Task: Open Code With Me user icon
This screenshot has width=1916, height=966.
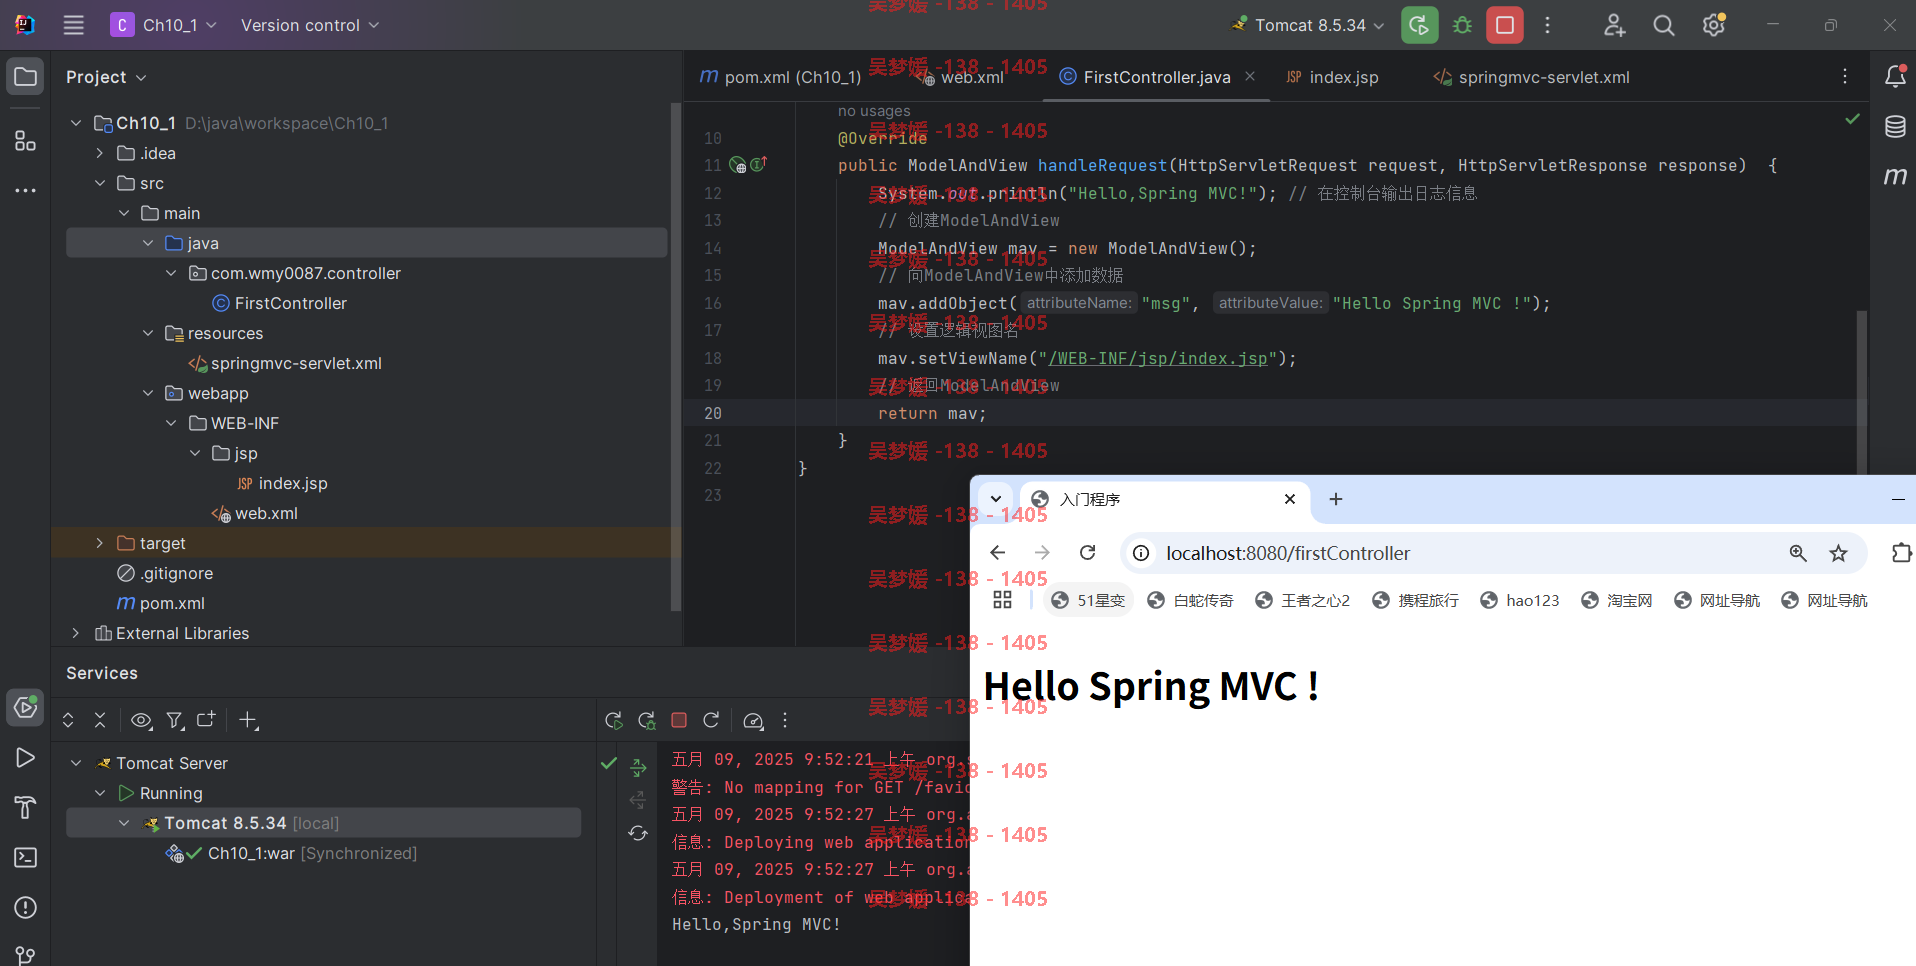Action: point(1614,25)
